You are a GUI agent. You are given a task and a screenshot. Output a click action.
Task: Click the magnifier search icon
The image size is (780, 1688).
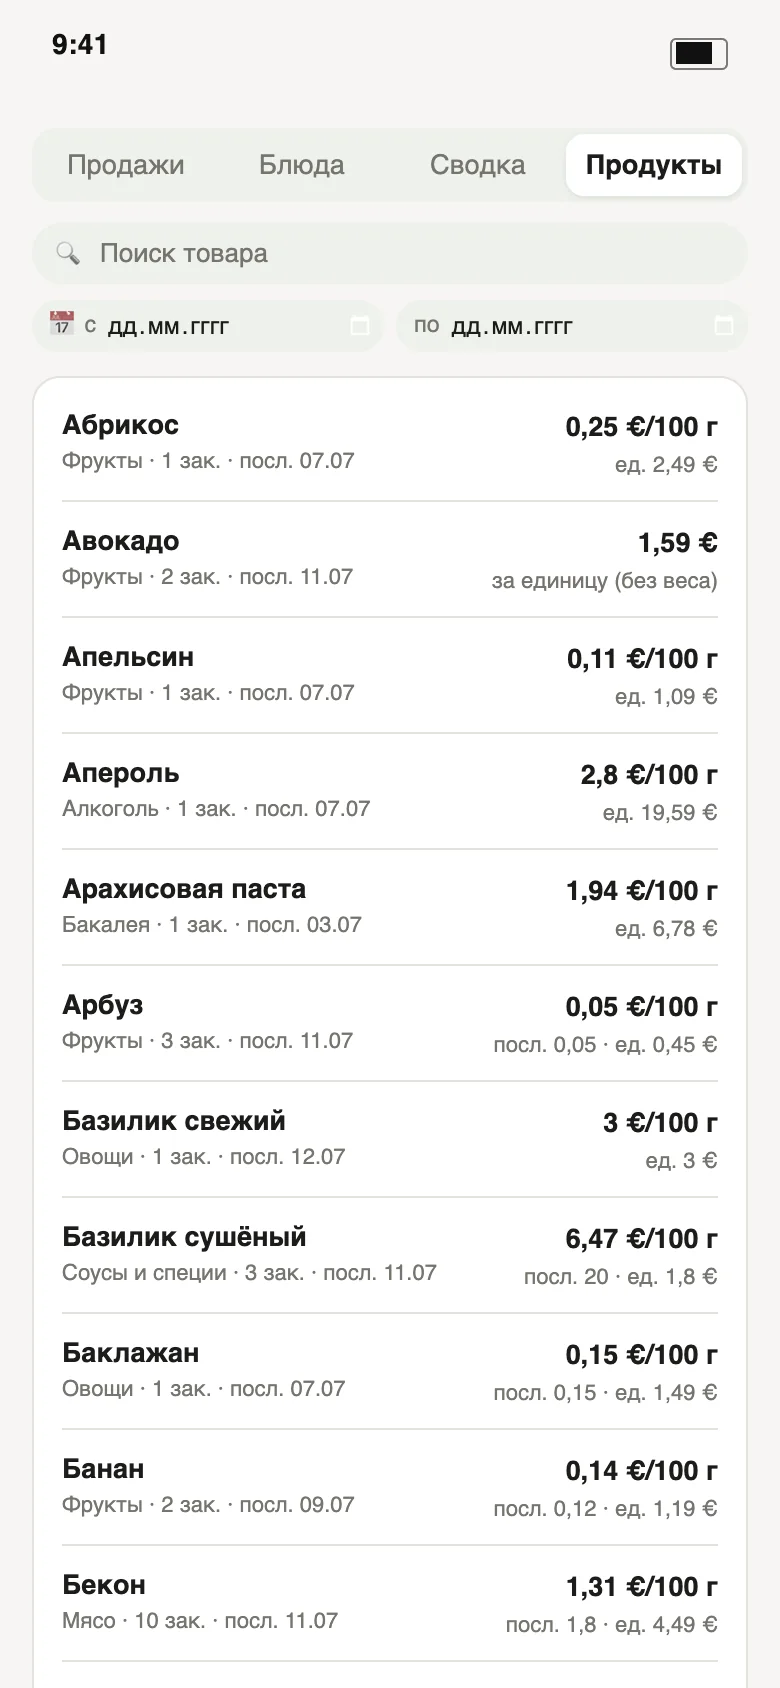68,253
